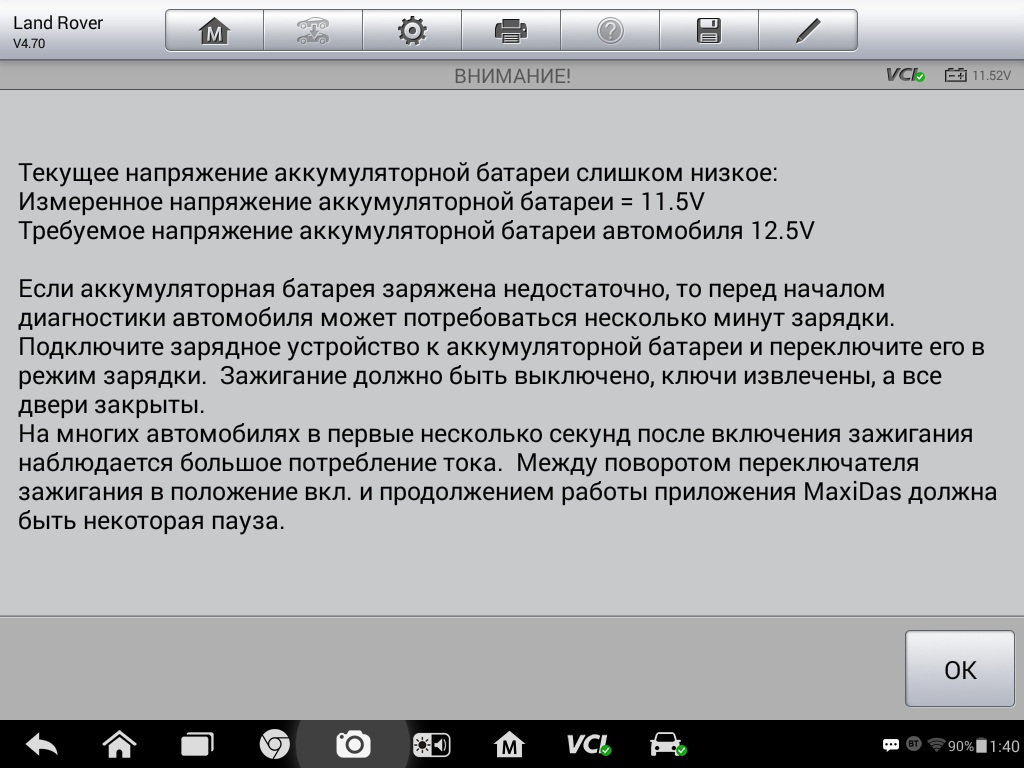Click the pencil edit icon
The image size is (1024, 768).
click(x=807, y=31)
